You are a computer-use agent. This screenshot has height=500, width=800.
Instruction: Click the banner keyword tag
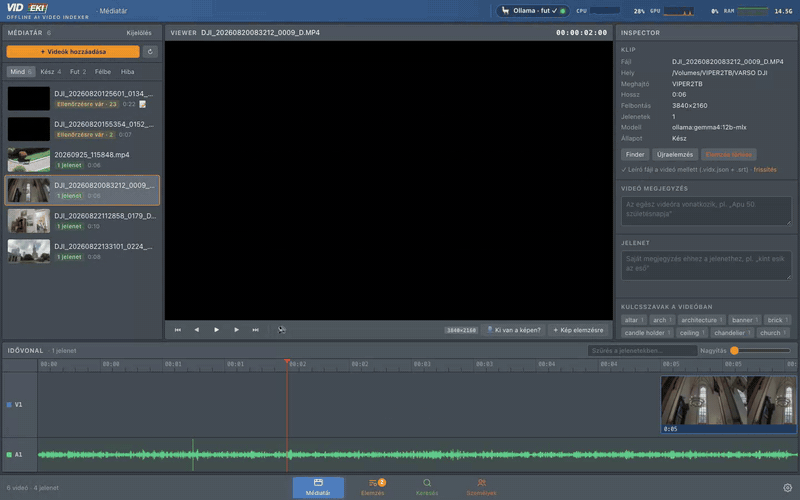(744, 320)
